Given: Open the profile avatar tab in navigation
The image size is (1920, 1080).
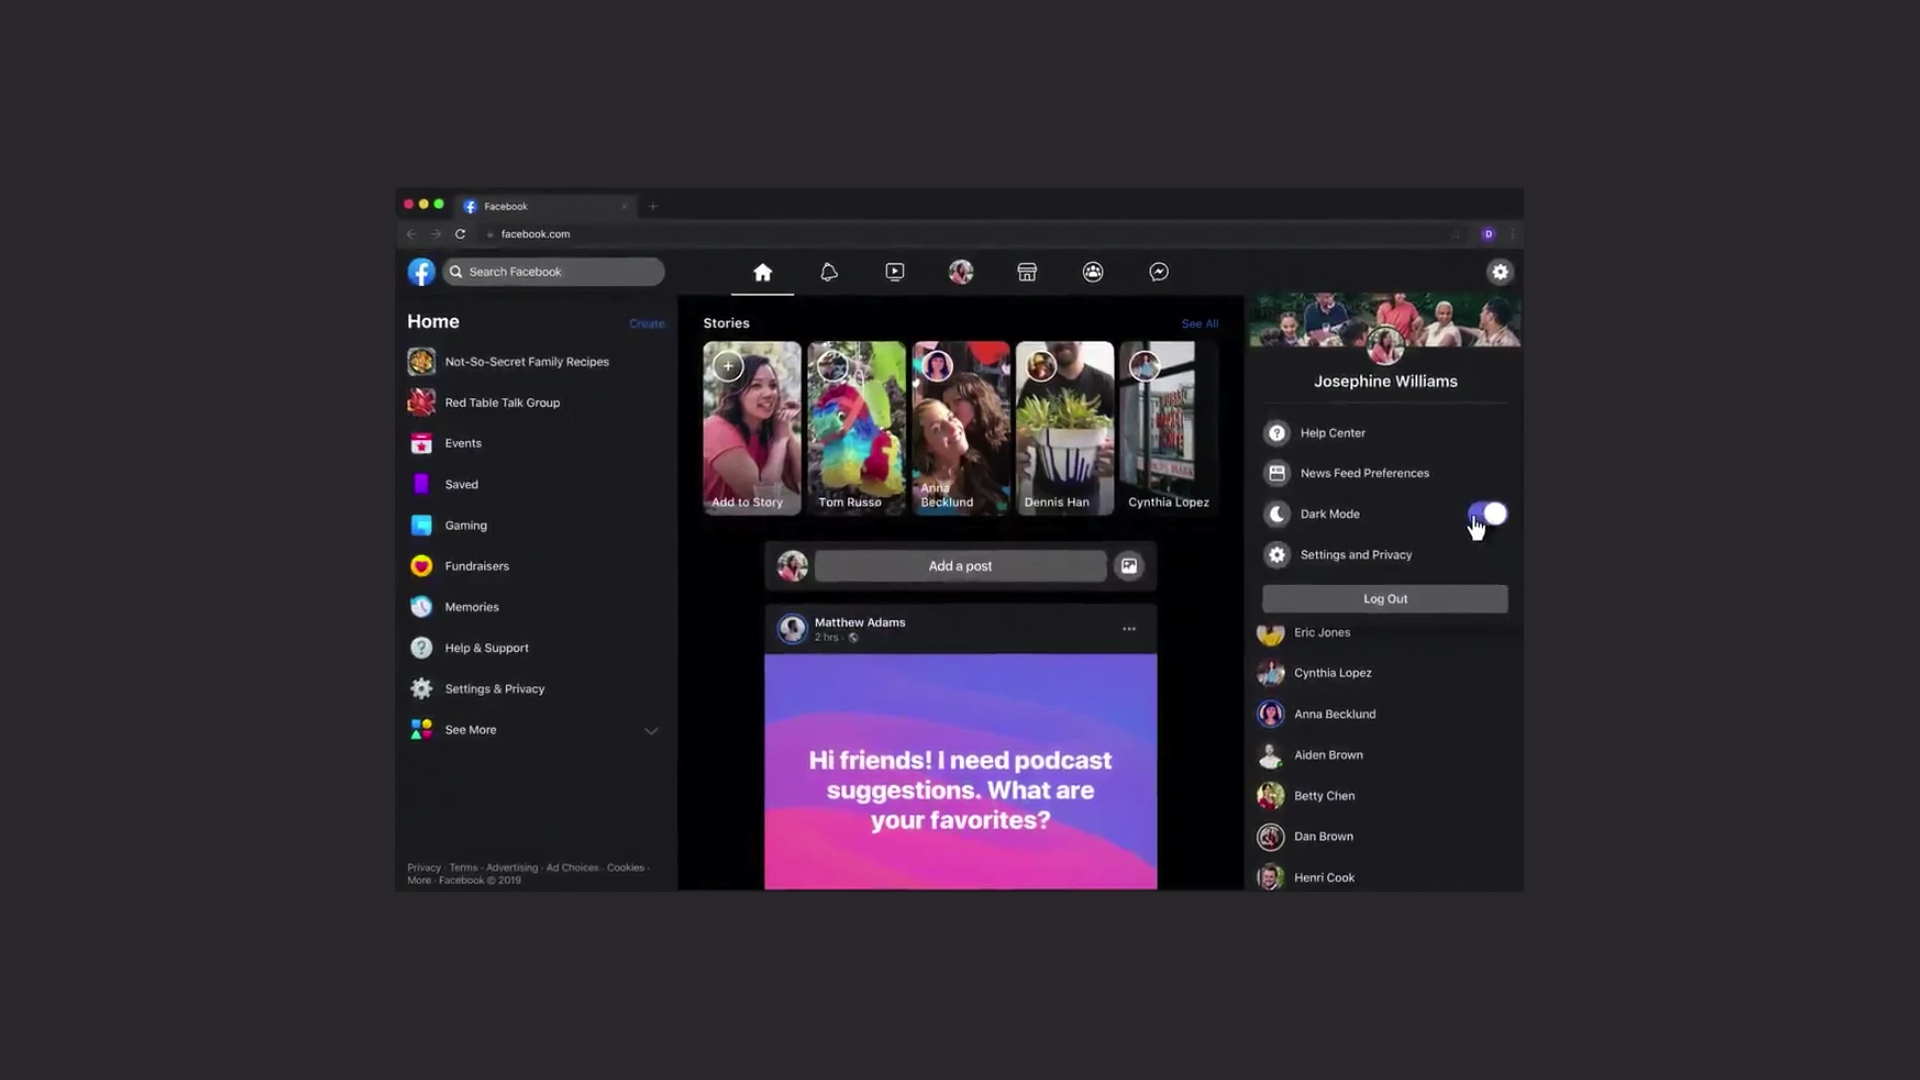Looking at the screenshot, I should pyautogui.click(x=960, y=272).
